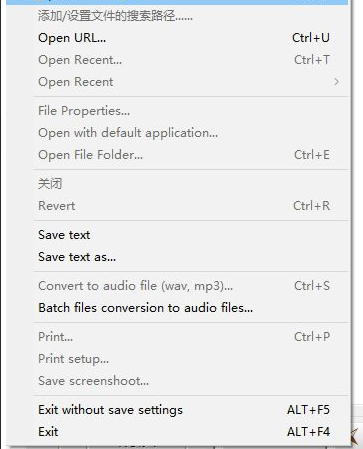Click the highlighted top menu item
363x449 pixels.
pos(177,2)
